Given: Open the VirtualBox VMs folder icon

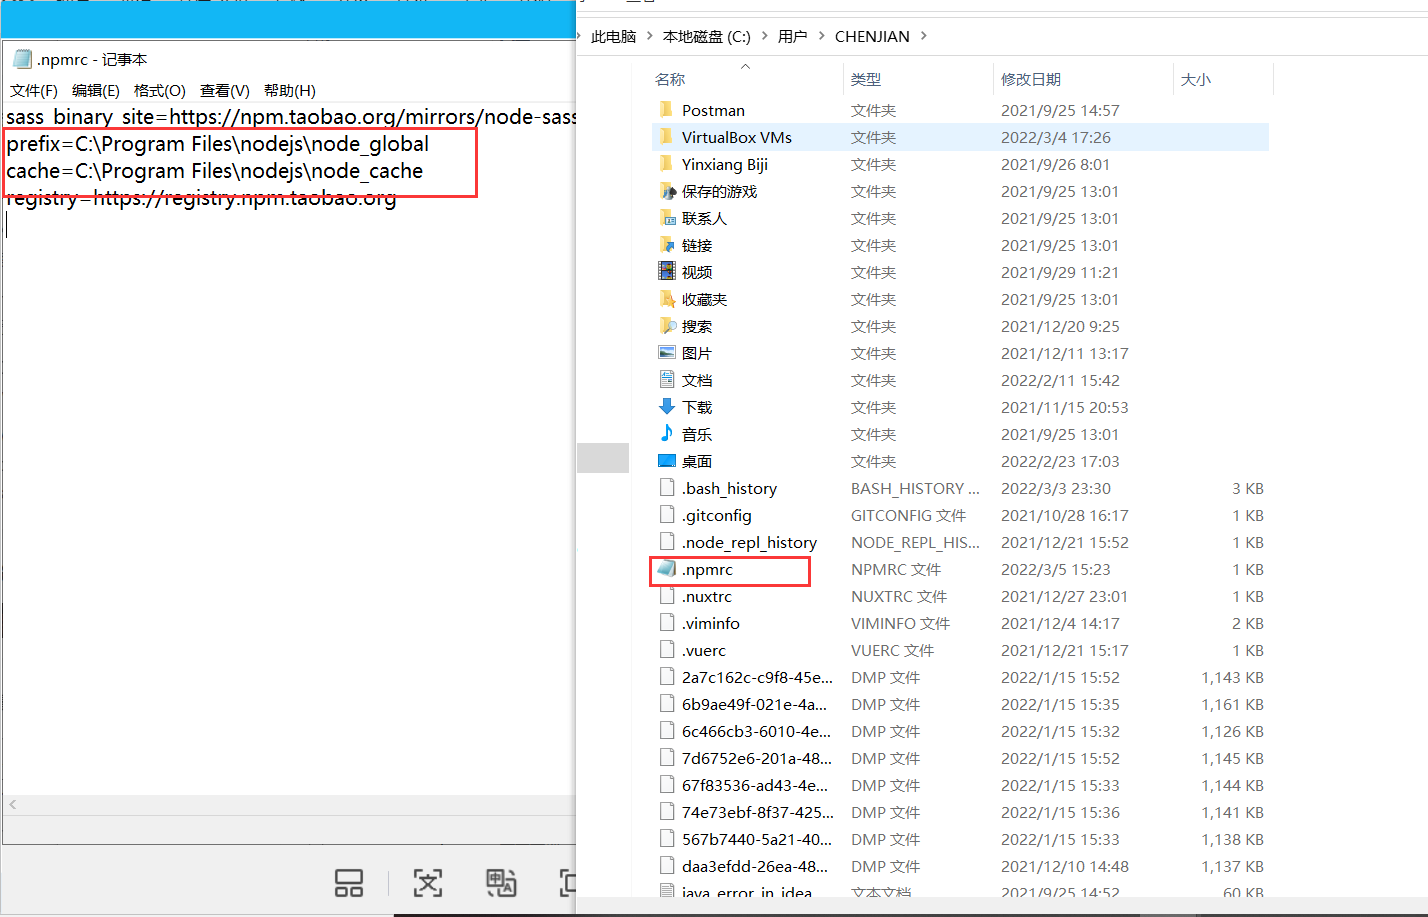Looking at the screenshot, I should 668,137.
